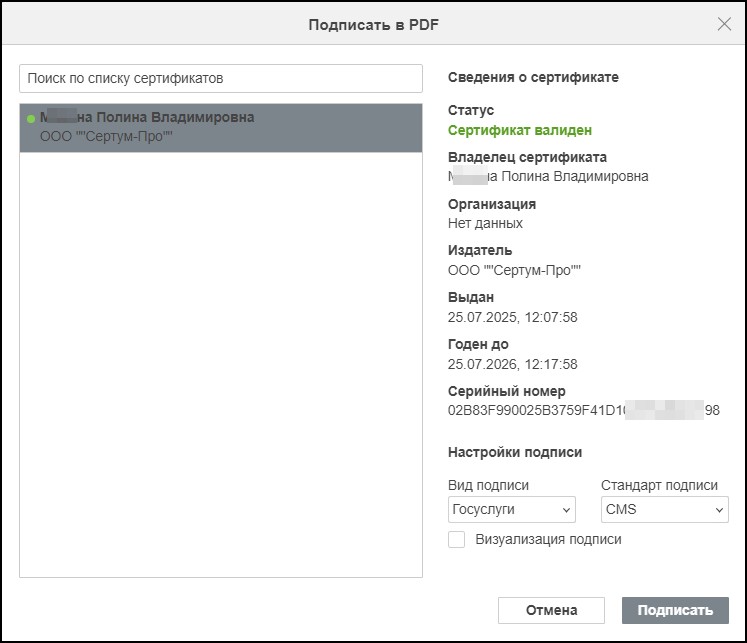This screenshot has height=643, width=747.
Task: Click the Визуализация подписи label
Action: (x=548, y=539)
